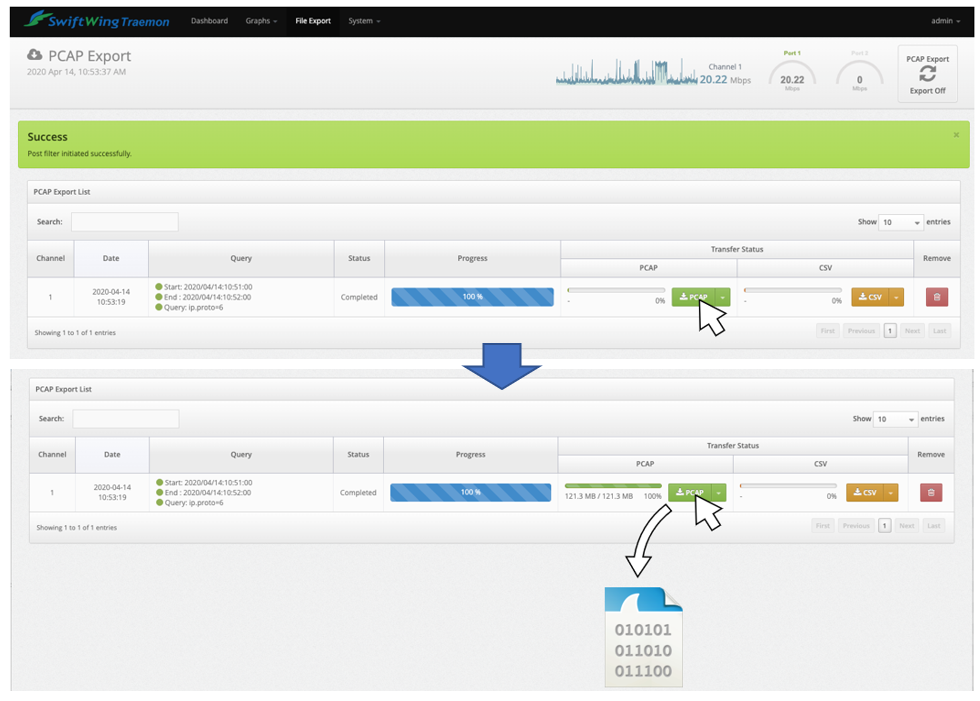980x701 pixels.
Task: Expand the arrow next to upper PCAP button
Action: pyautogui.click(x=723, y=297)
